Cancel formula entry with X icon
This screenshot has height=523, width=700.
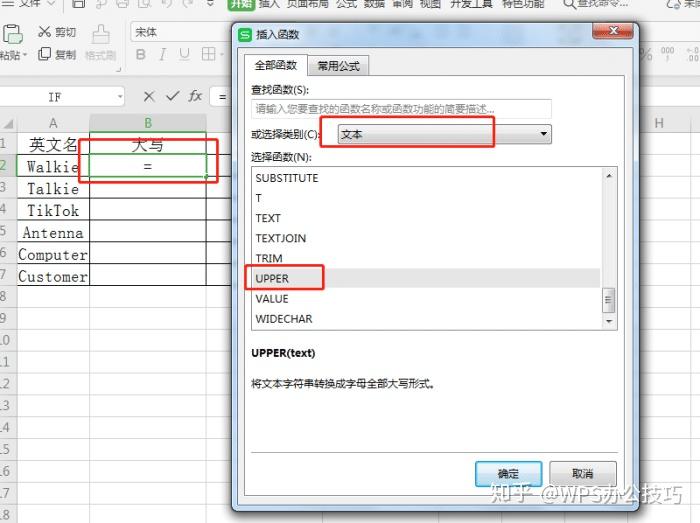149,96
